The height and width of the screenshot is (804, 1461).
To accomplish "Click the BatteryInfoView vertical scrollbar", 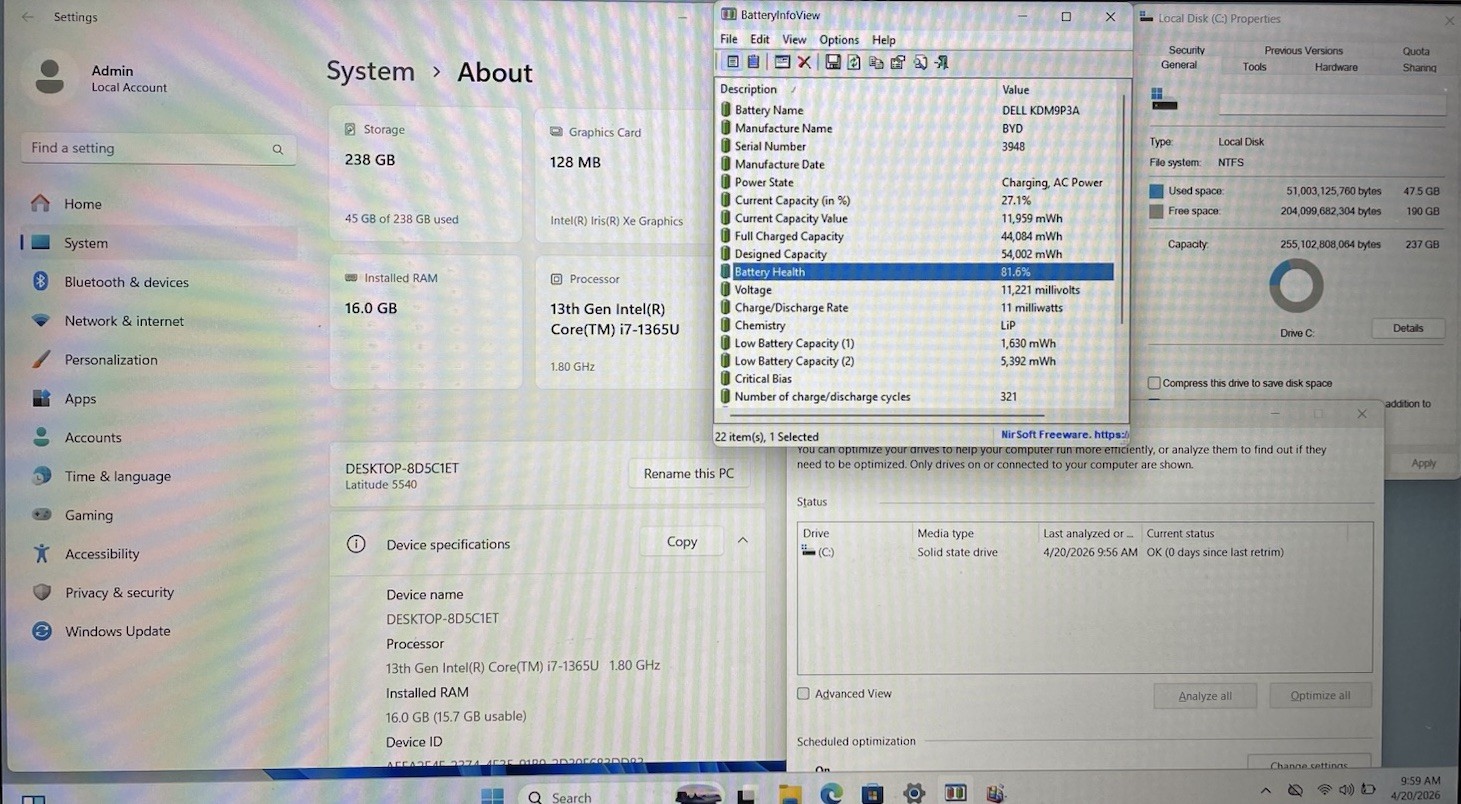I will (x=1121, y=210).
